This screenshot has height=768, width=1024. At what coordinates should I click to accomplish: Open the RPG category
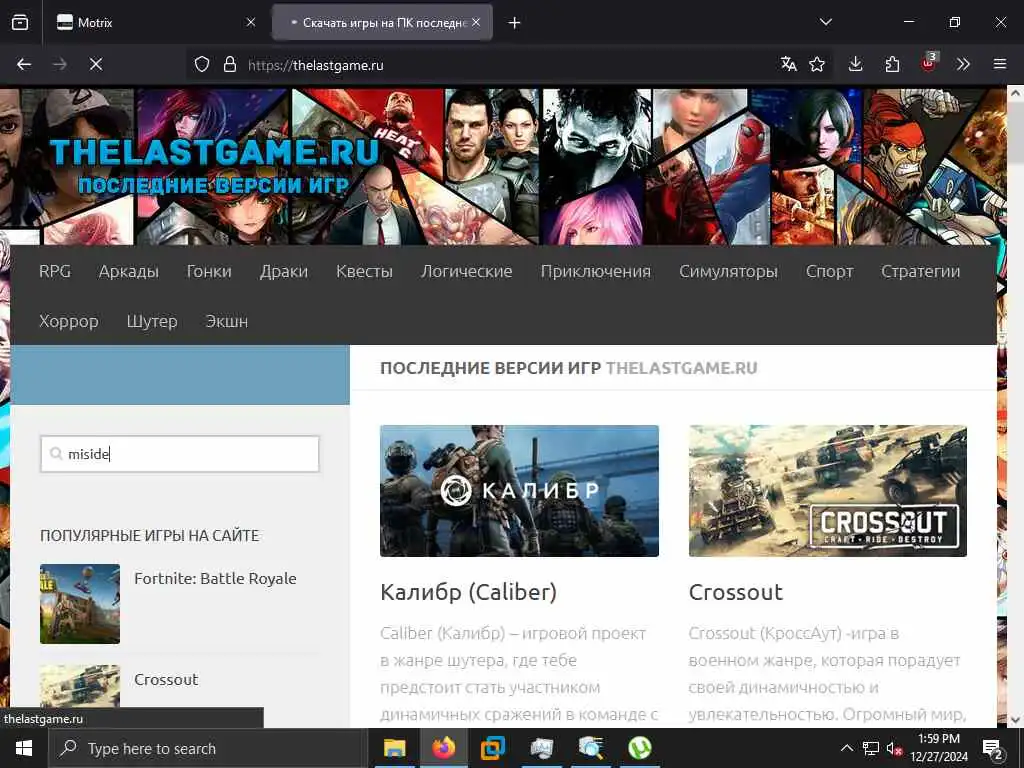click(55, 271)
